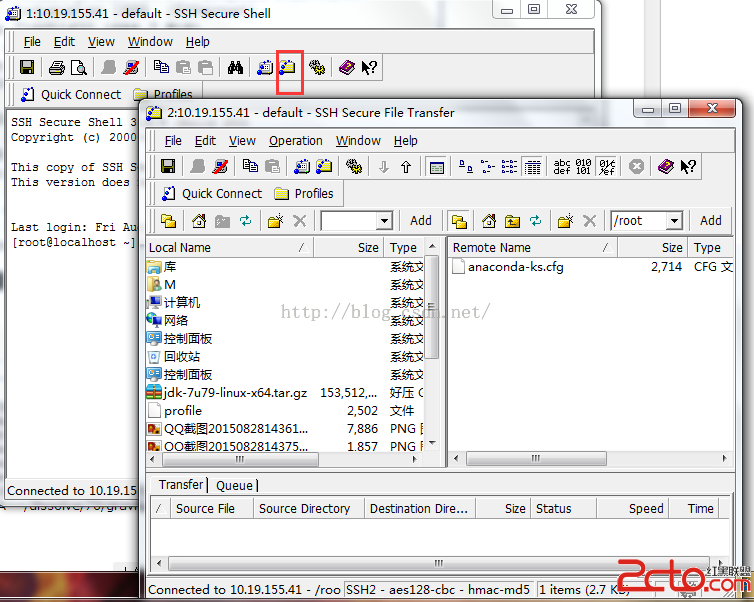Image resolution: width=754 pixels, height=602 pixels.
Task: Expand remote path /root dropdown
Action: pyautogui.click(x=674, y=221)
